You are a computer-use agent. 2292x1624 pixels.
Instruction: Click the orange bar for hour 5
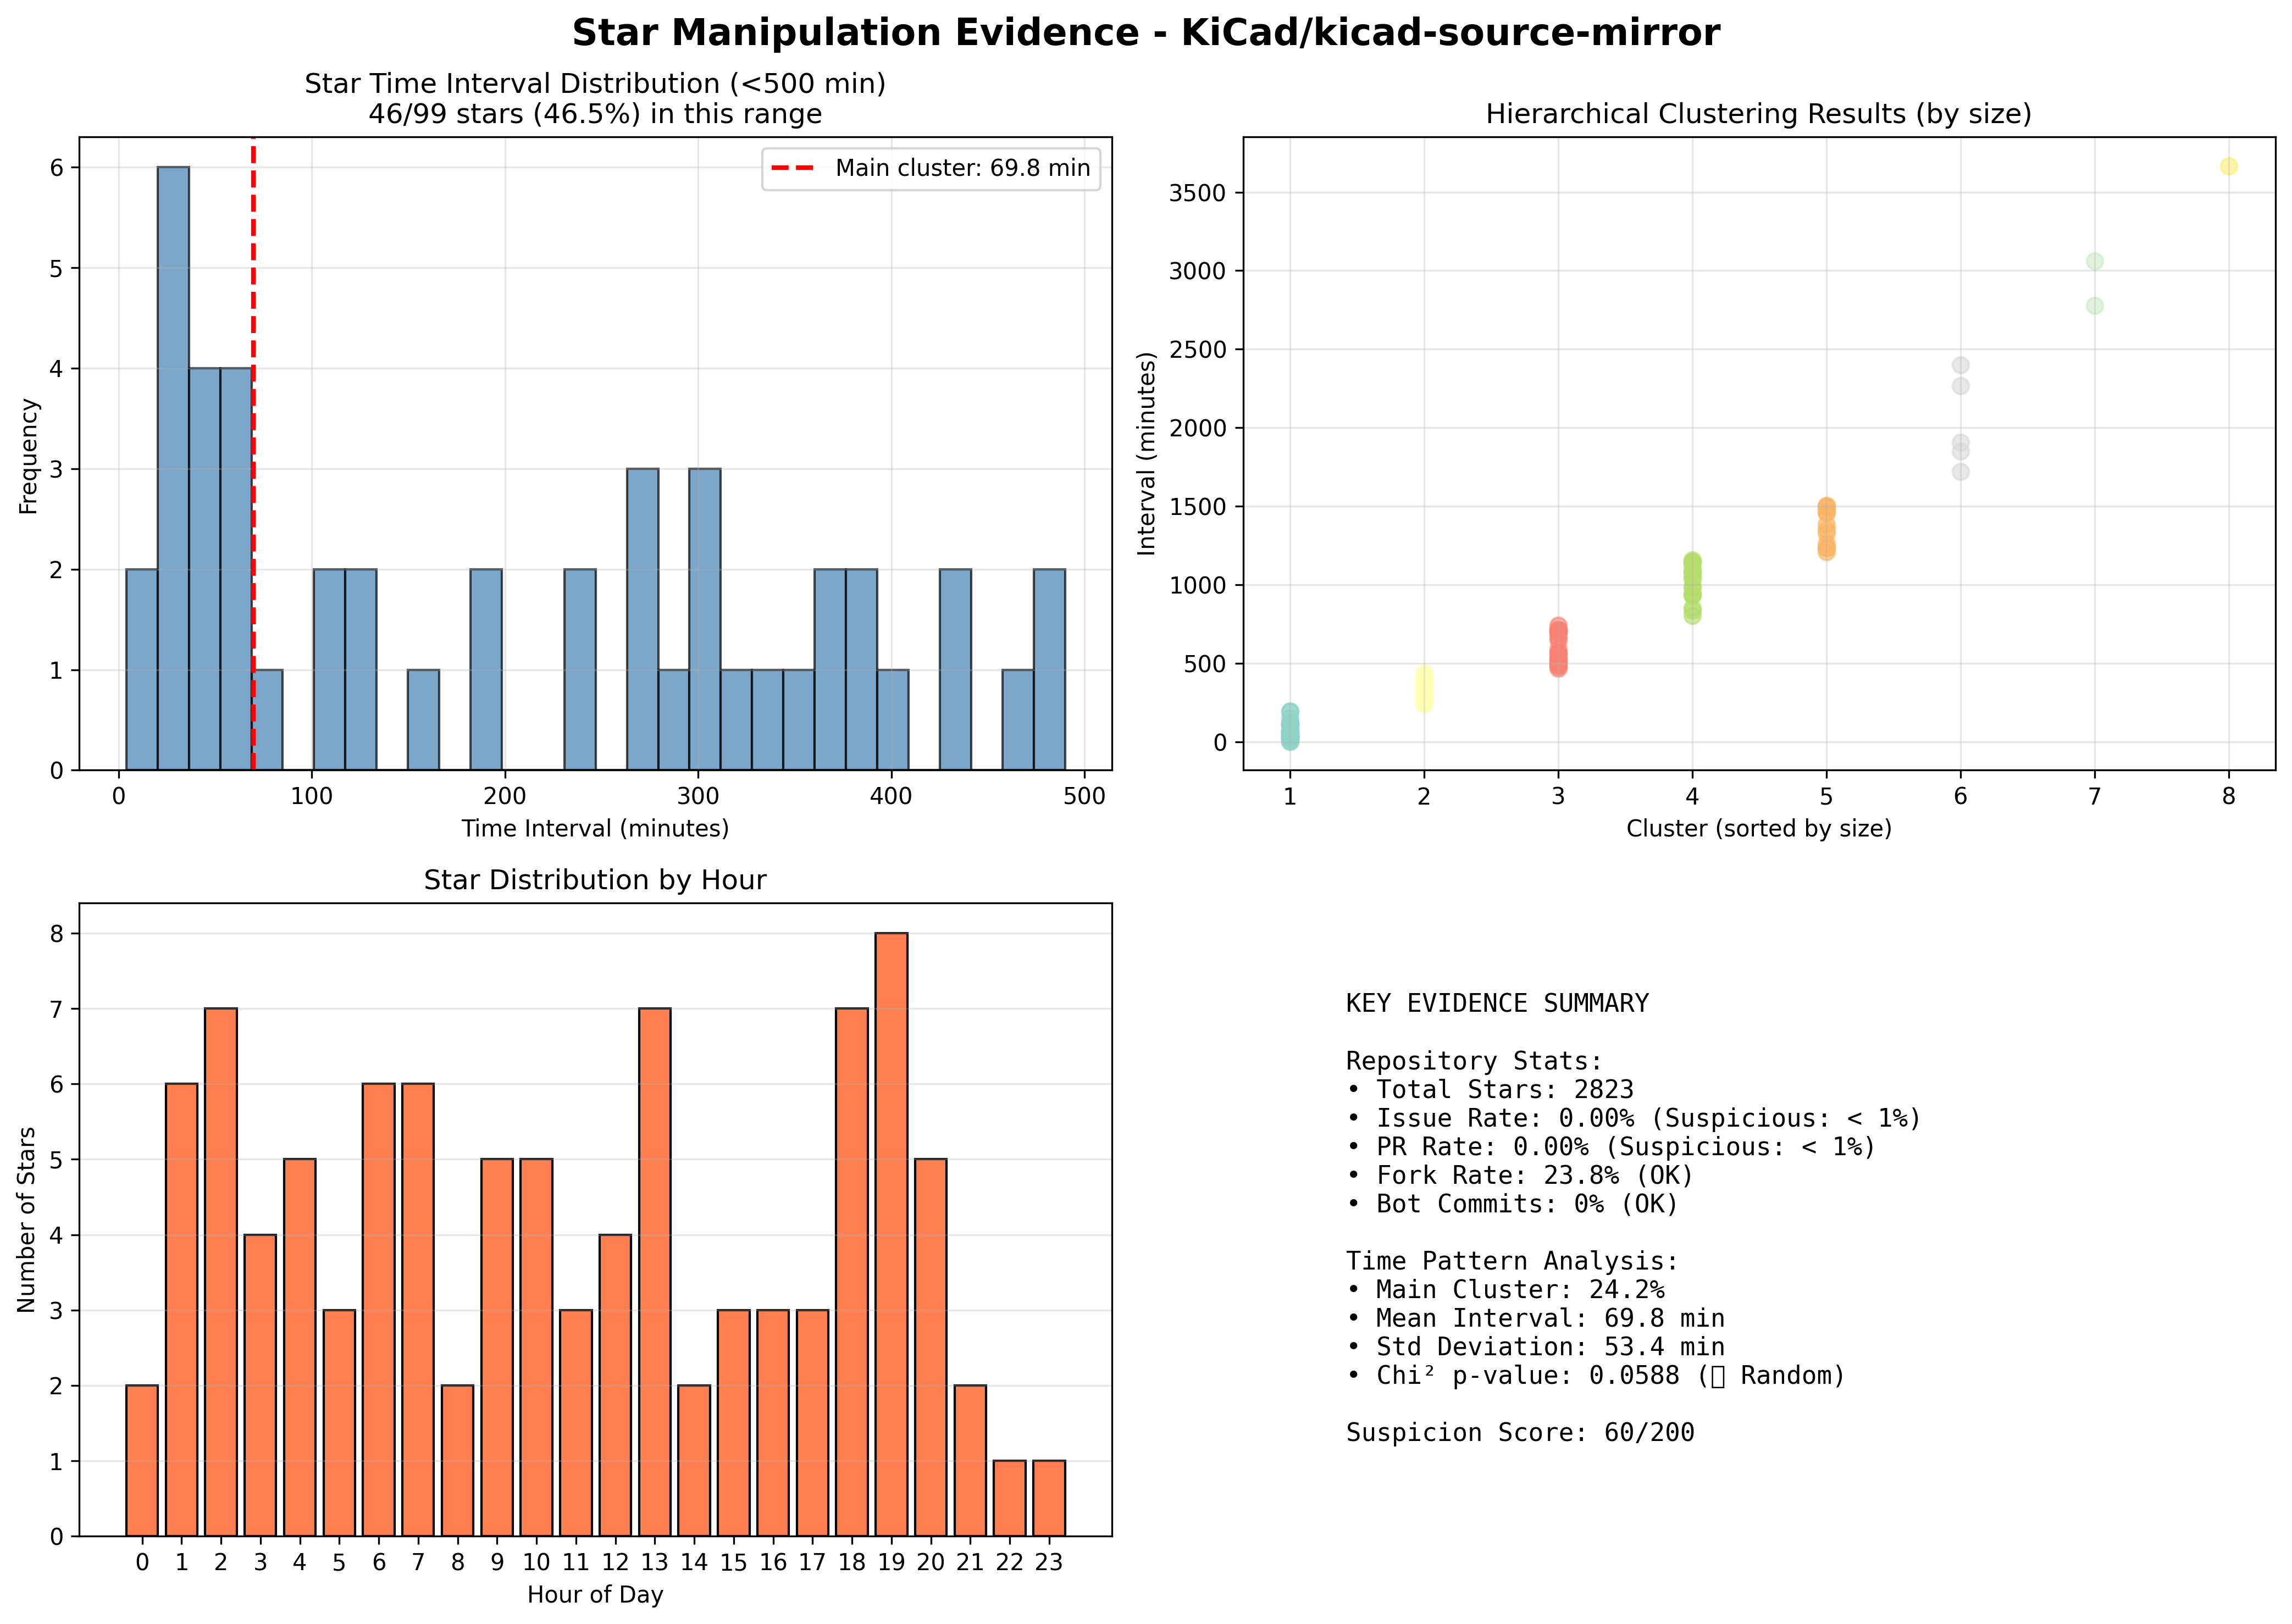(339, 1423)
